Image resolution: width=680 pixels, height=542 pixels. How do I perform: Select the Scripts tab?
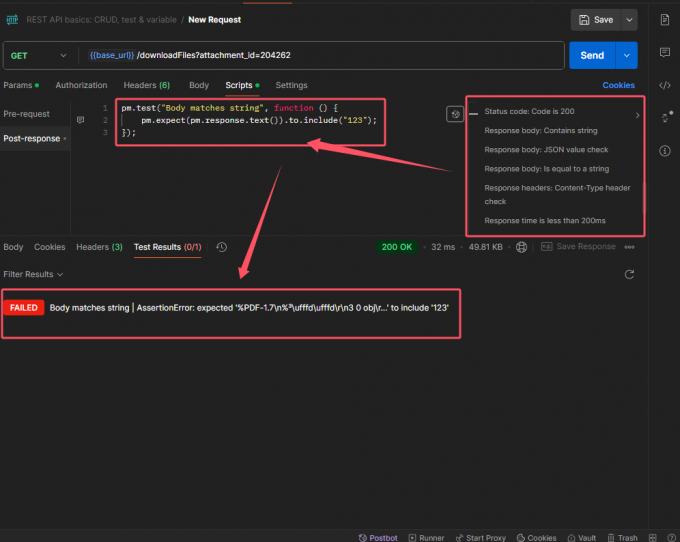tap(242, 85)
